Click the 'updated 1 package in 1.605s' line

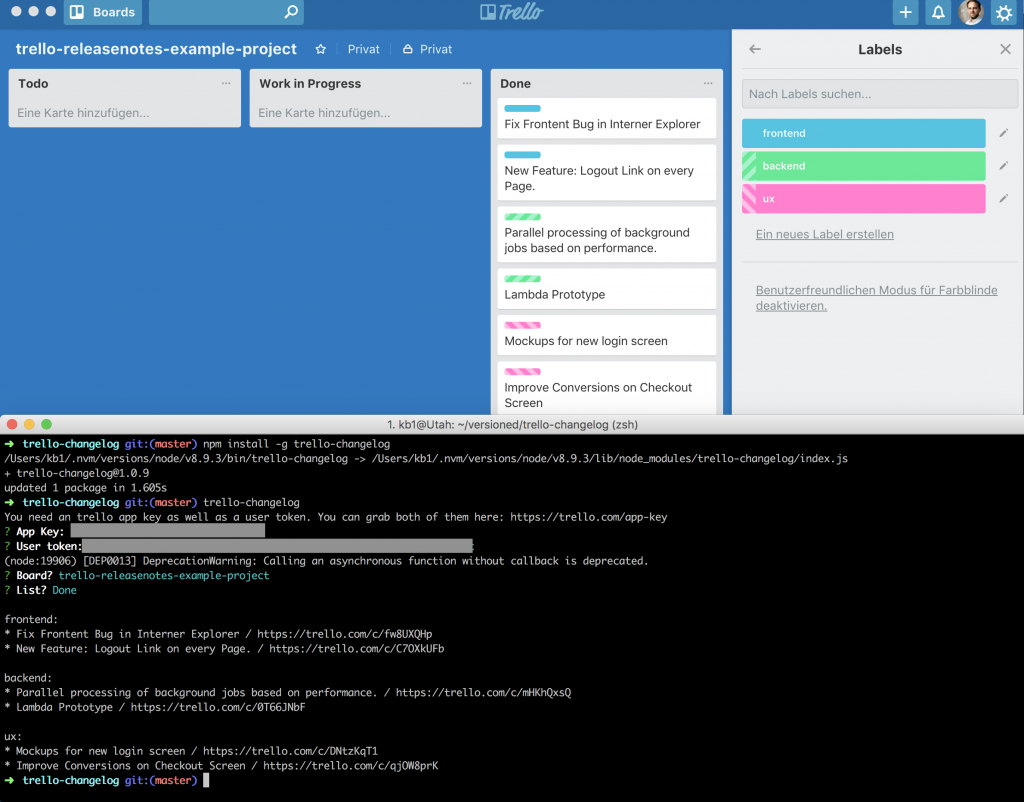point(85,487)
